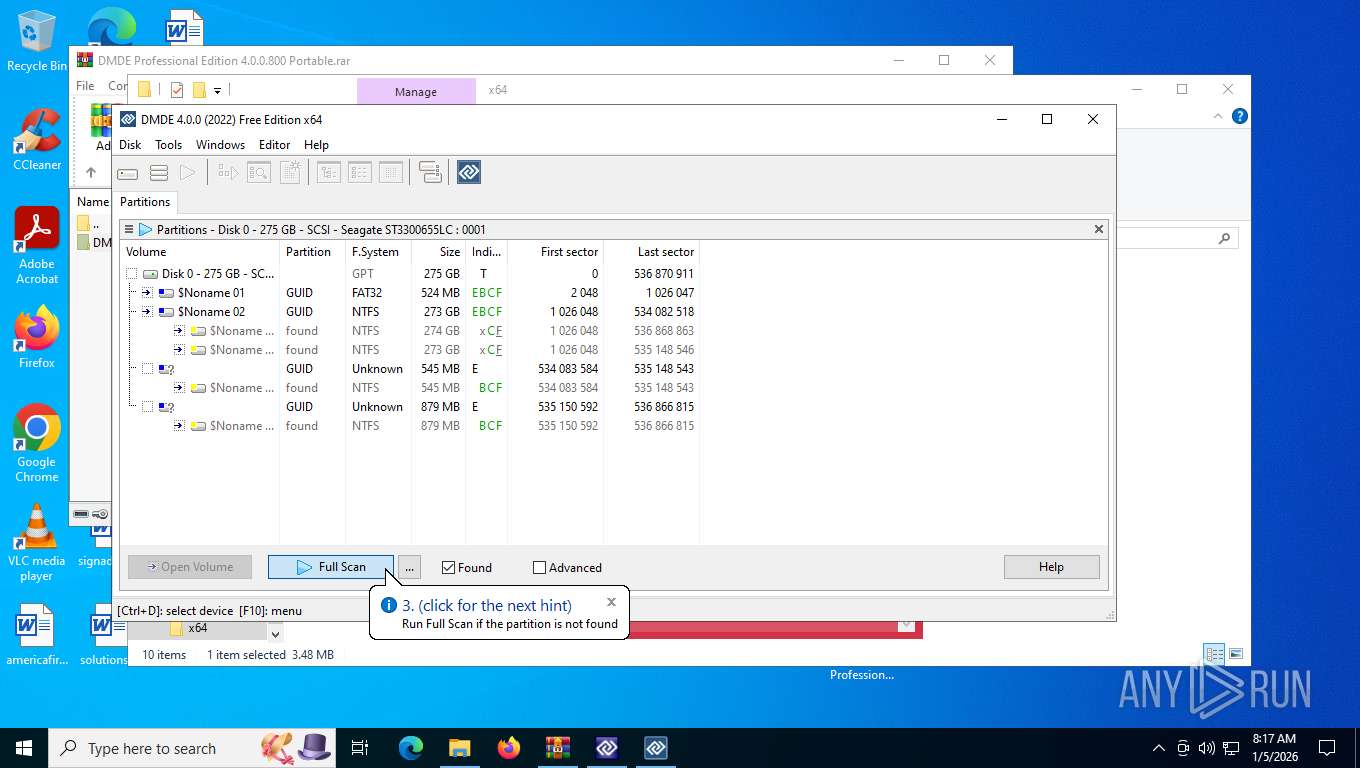
Task: Click the Windows Start button
Action: 24,748
